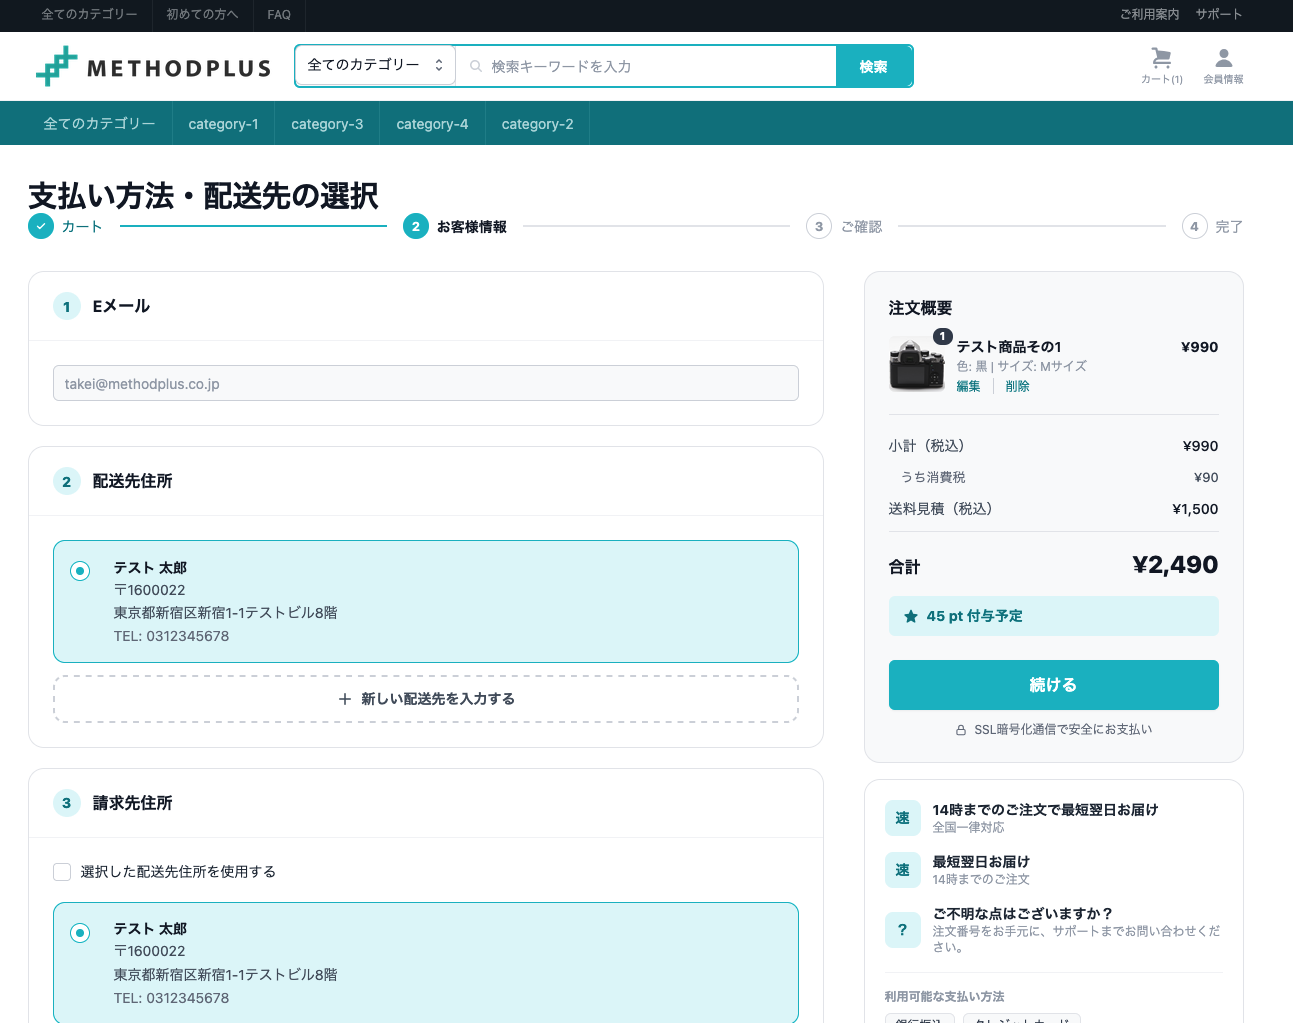The width and height of the screenshot is (1293, 1023).
Task: Click the total amount ¥2,490
Action: [x=1175, y=565]
